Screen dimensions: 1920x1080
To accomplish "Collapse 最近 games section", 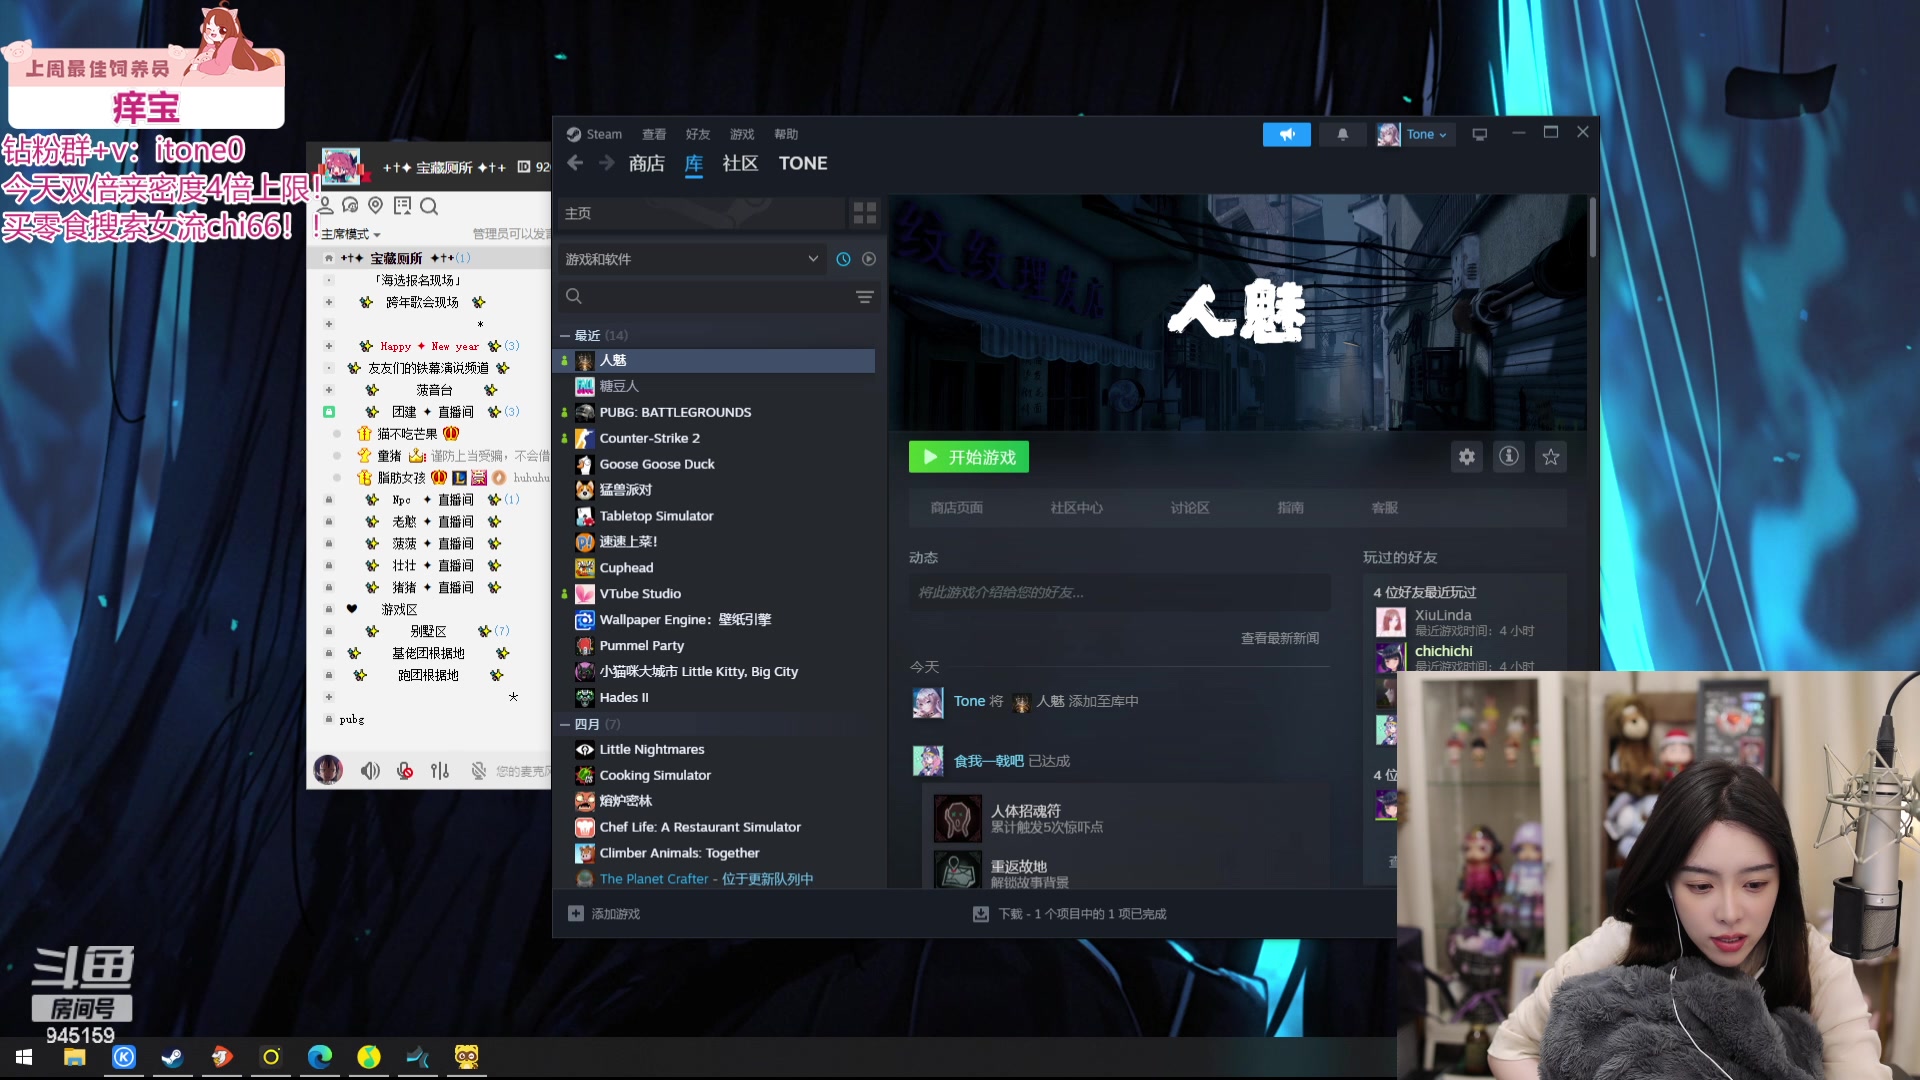I will (565, 336).
